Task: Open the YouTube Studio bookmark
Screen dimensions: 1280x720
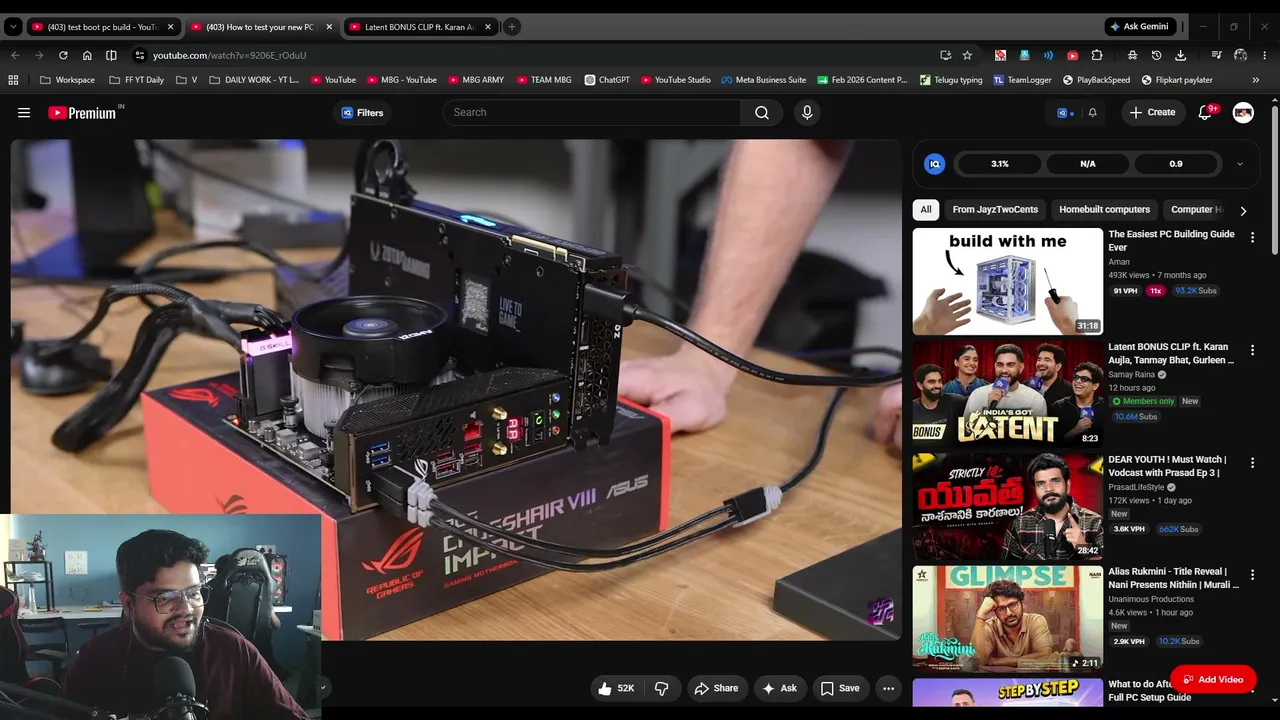Action: [x=676, y=80]
